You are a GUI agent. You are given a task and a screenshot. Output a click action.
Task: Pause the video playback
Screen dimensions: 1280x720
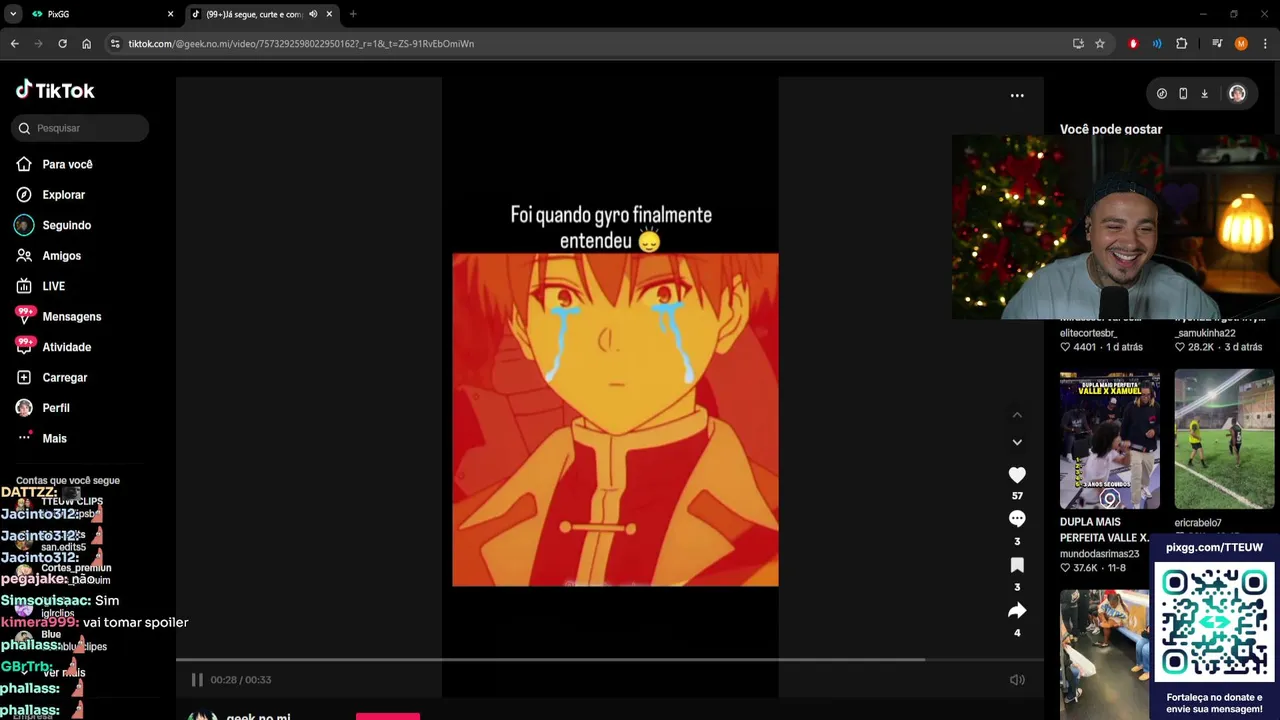[x=197, y=680]
